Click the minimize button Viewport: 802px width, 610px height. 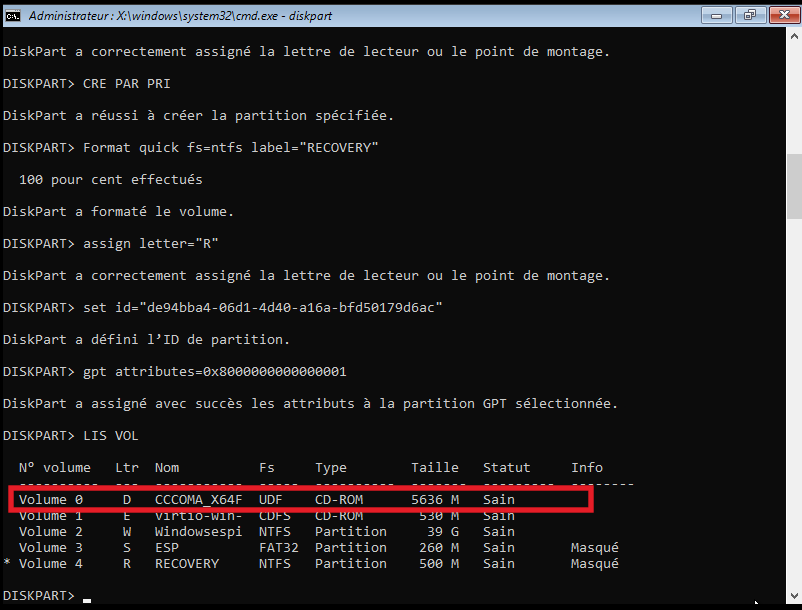point(716,15)
